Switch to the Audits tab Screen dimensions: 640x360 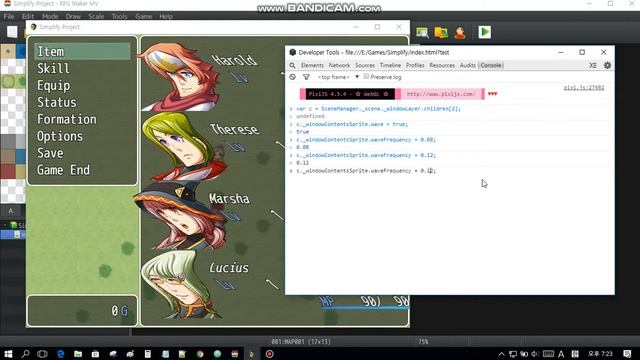[x=468, y=65]
